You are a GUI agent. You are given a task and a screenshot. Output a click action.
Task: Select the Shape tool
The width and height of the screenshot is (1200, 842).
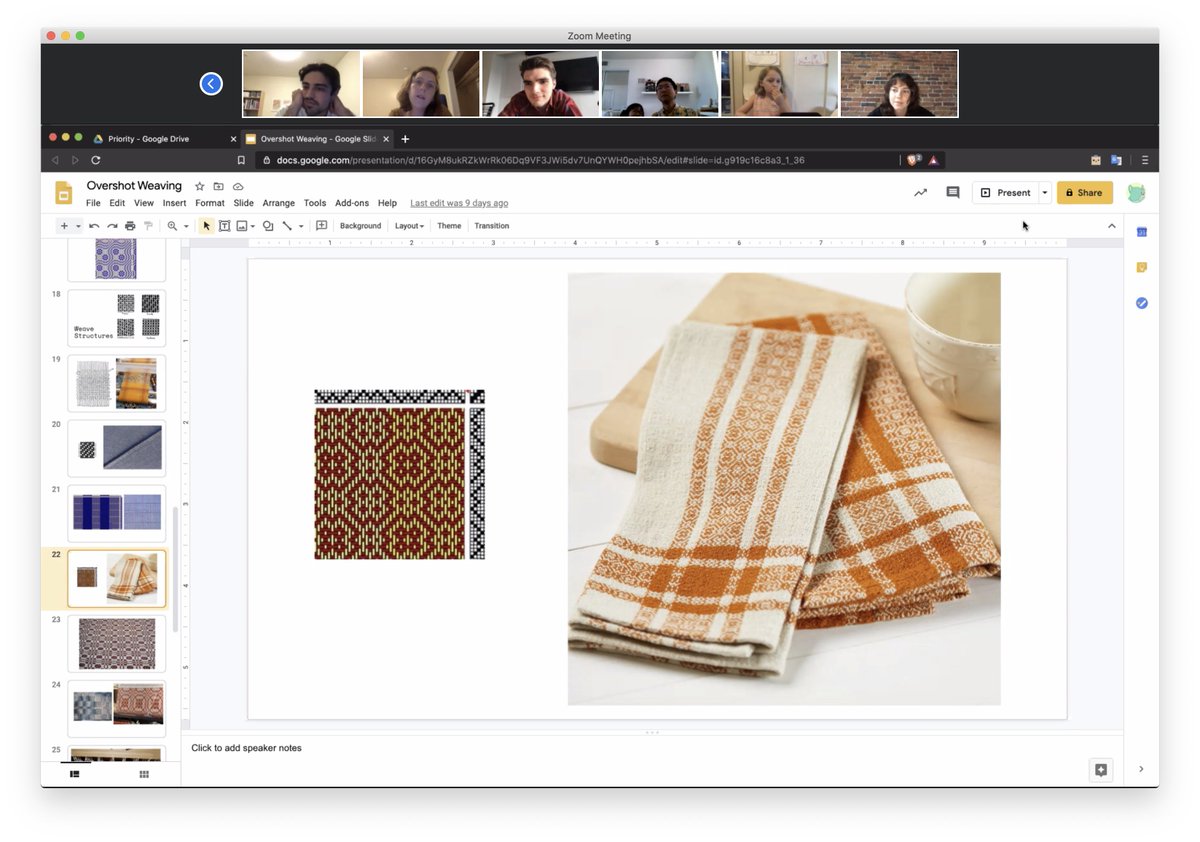(x=268, y=226)
